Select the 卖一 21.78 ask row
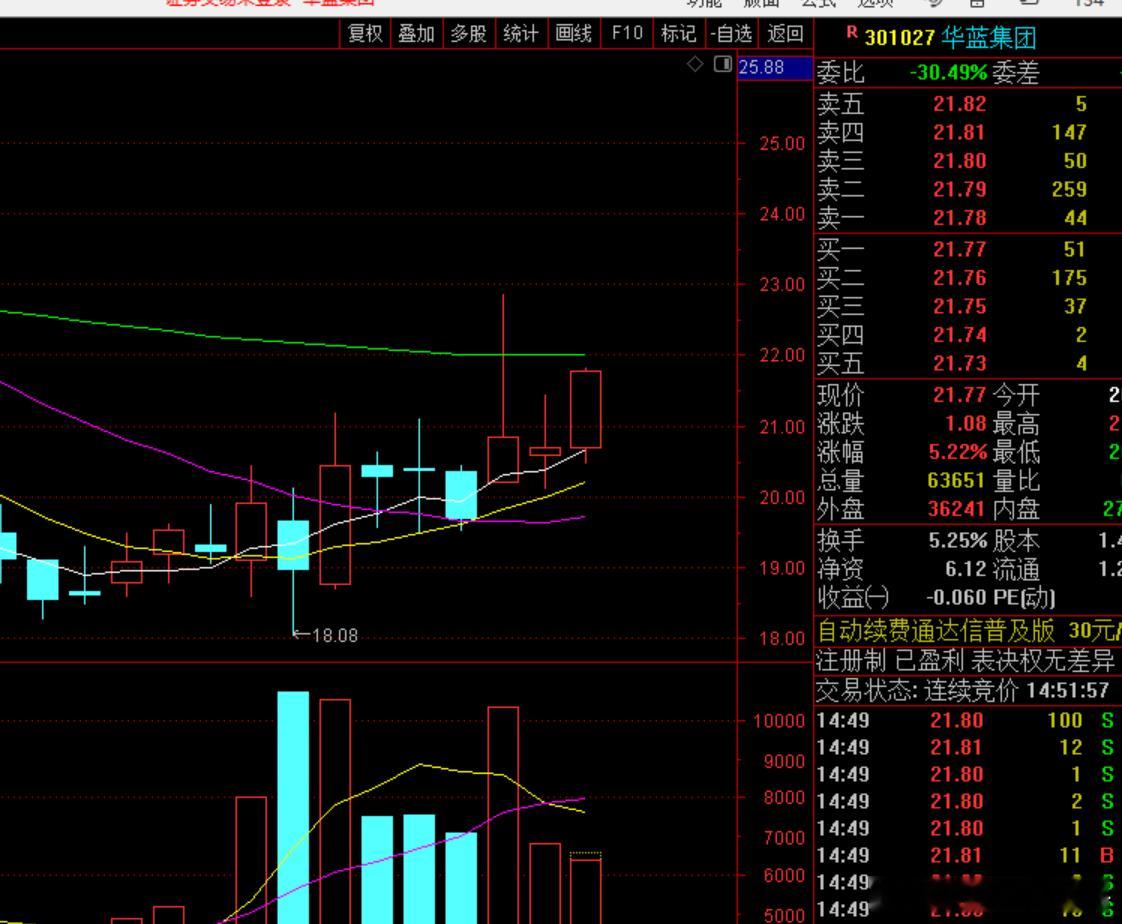 click(x=967, y=218)
